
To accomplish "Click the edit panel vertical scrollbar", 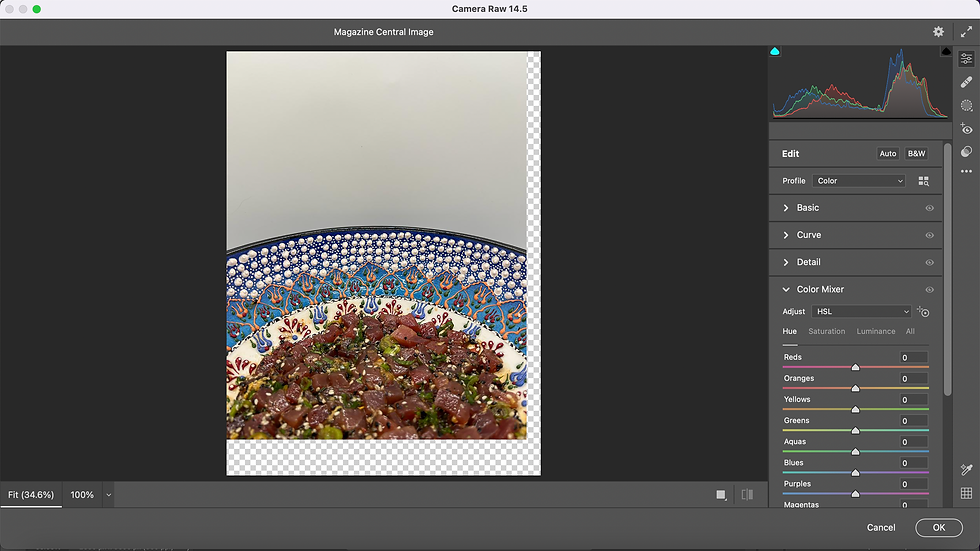I will pyautogui.click(x=948, y=270).
